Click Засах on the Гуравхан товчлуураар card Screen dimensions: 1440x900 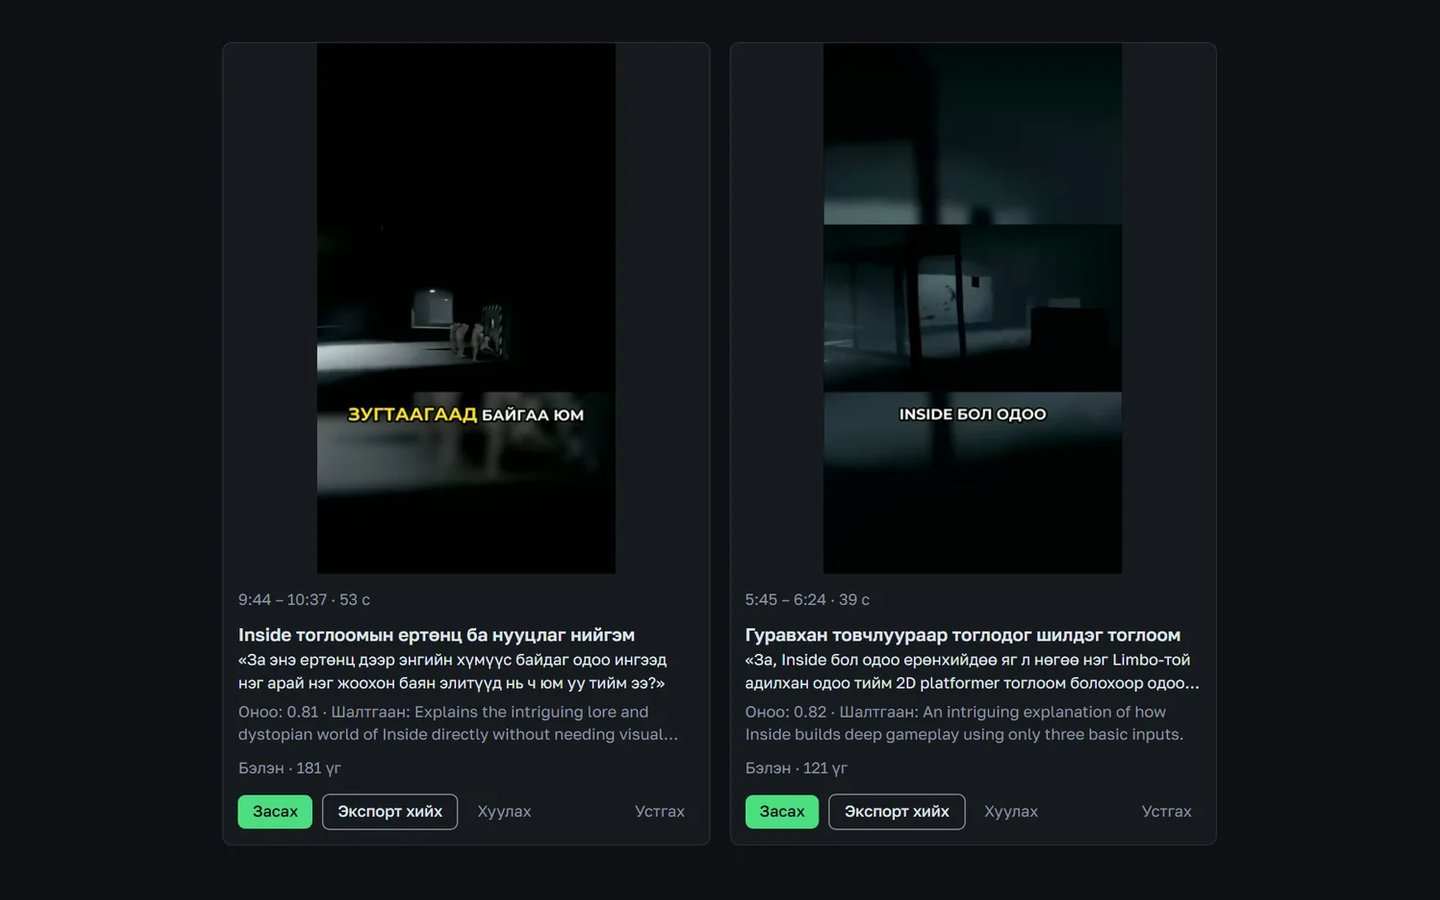782,811
